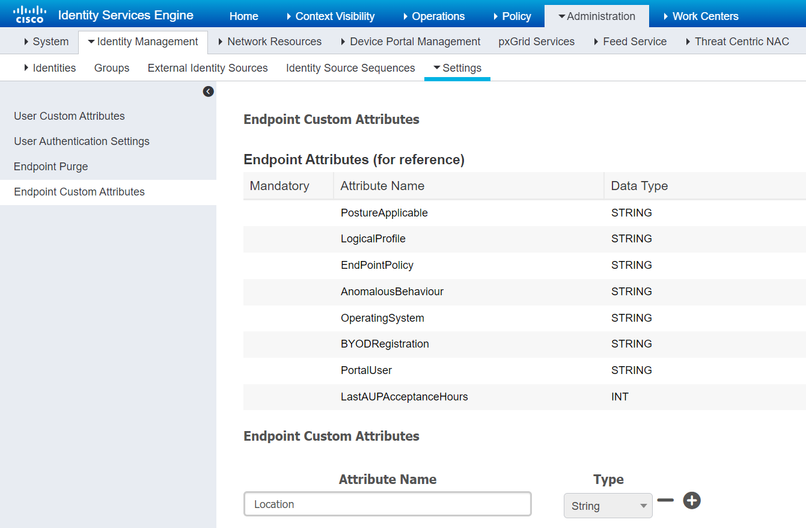Select the EndPointPolicy attribute row
806x528 pixels.
tap(524, 265)
